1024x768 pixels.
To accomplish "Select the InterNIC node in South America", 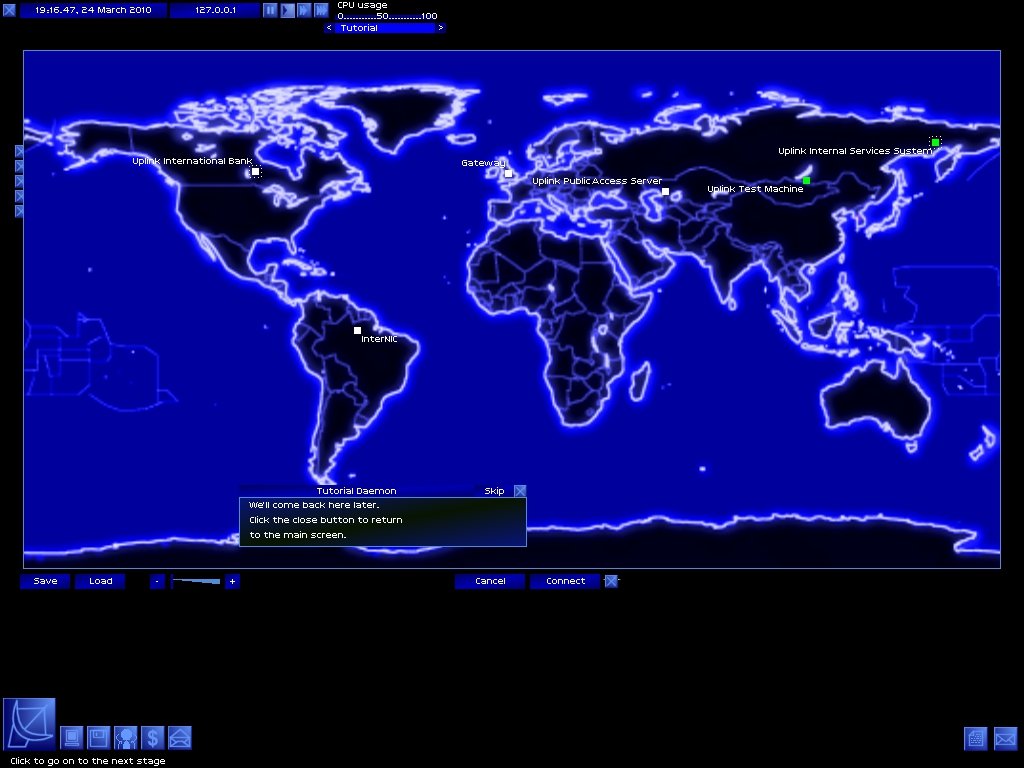I will [357, 330].
